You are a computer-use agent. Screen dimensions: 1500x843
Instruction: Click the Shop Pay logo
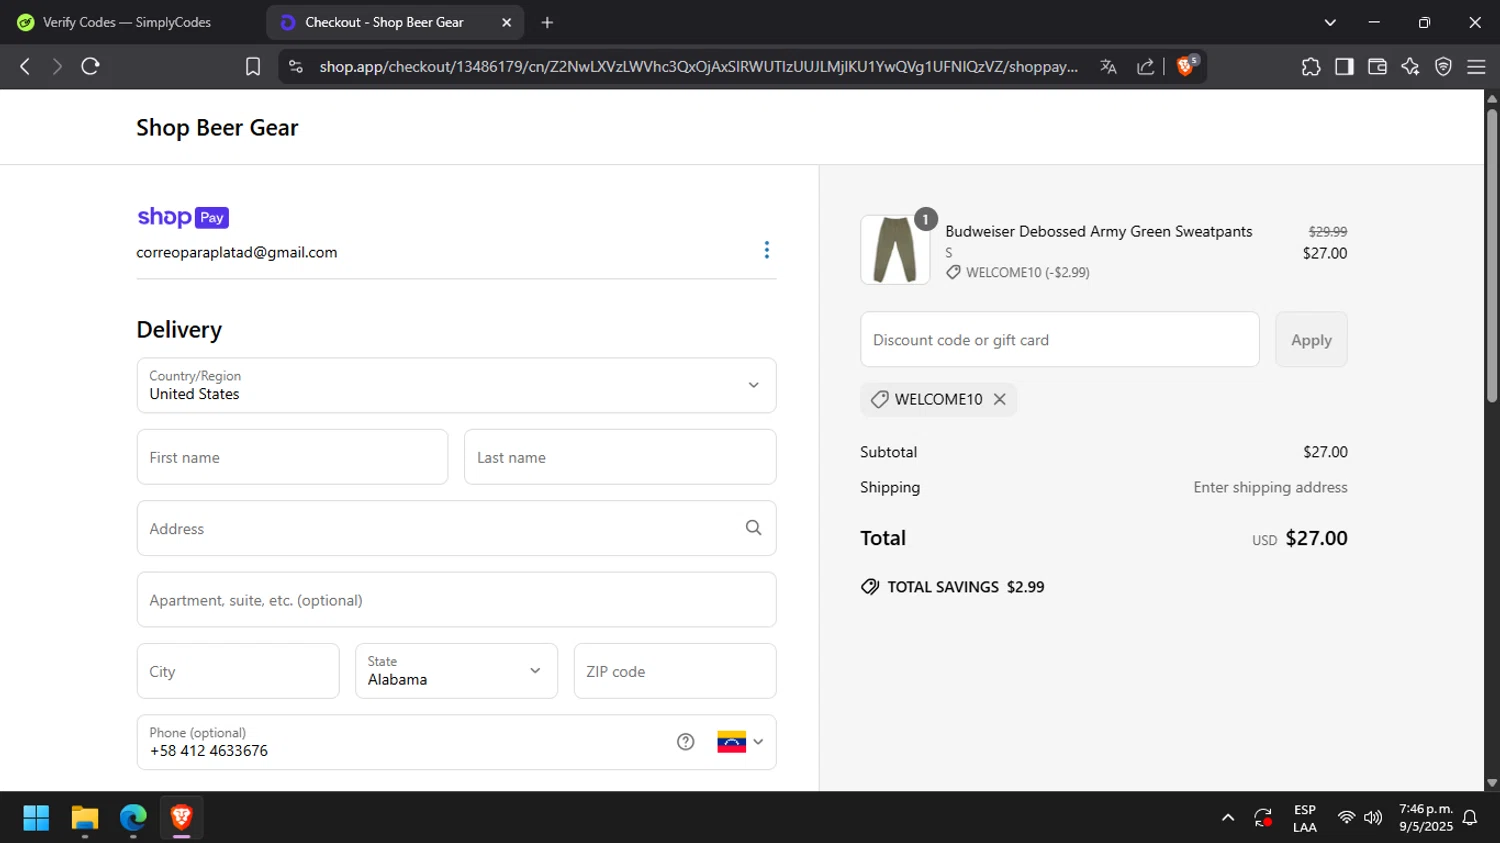[x=183, y=217]
